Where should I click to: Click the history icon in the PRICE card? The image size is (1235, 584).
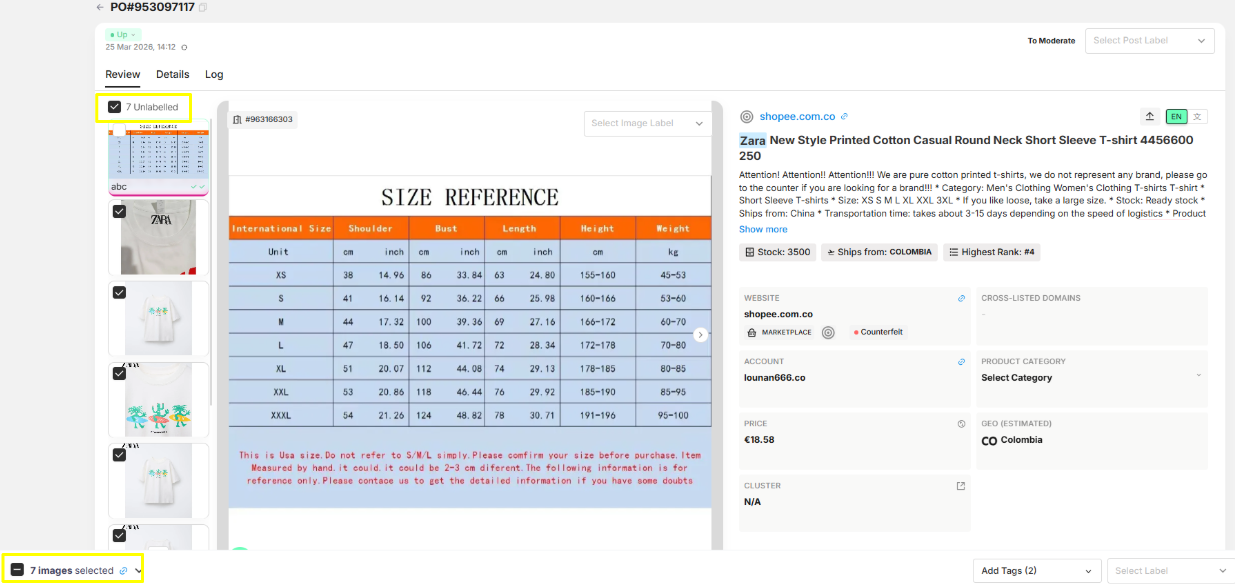coord(961,424)
